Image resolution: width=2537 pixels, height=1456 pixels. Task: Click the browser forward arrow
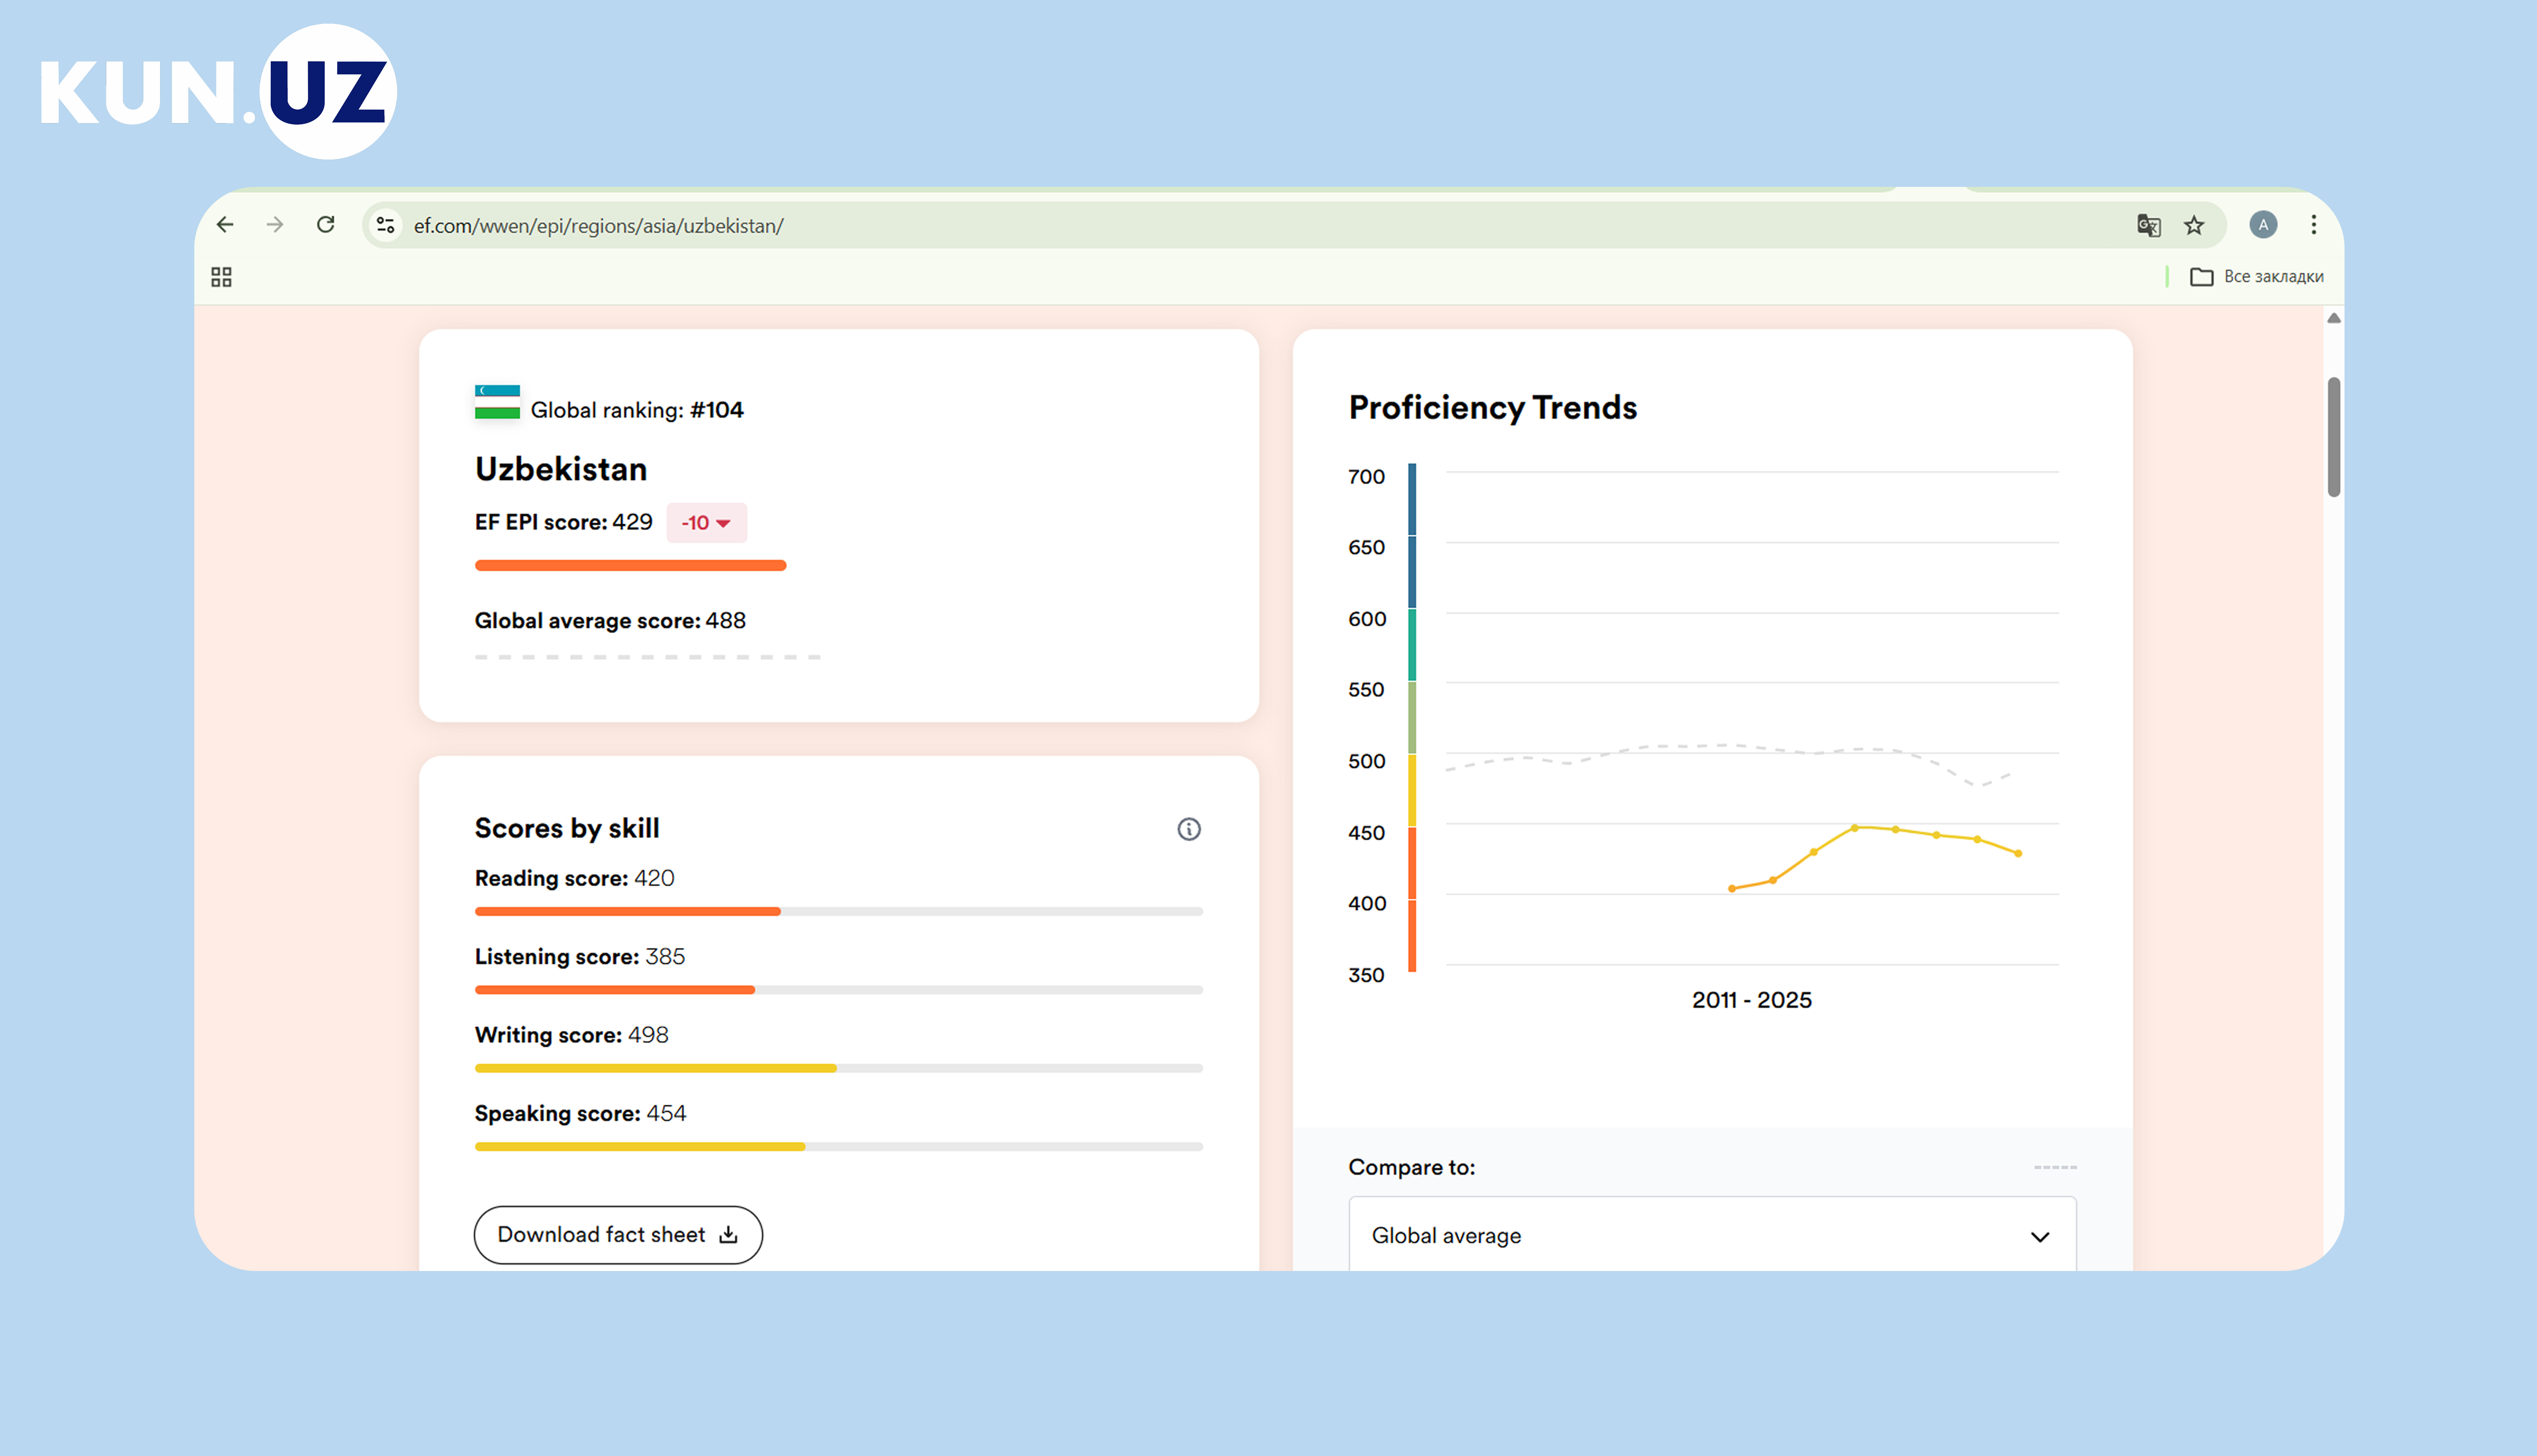click(x=275, y=225)
